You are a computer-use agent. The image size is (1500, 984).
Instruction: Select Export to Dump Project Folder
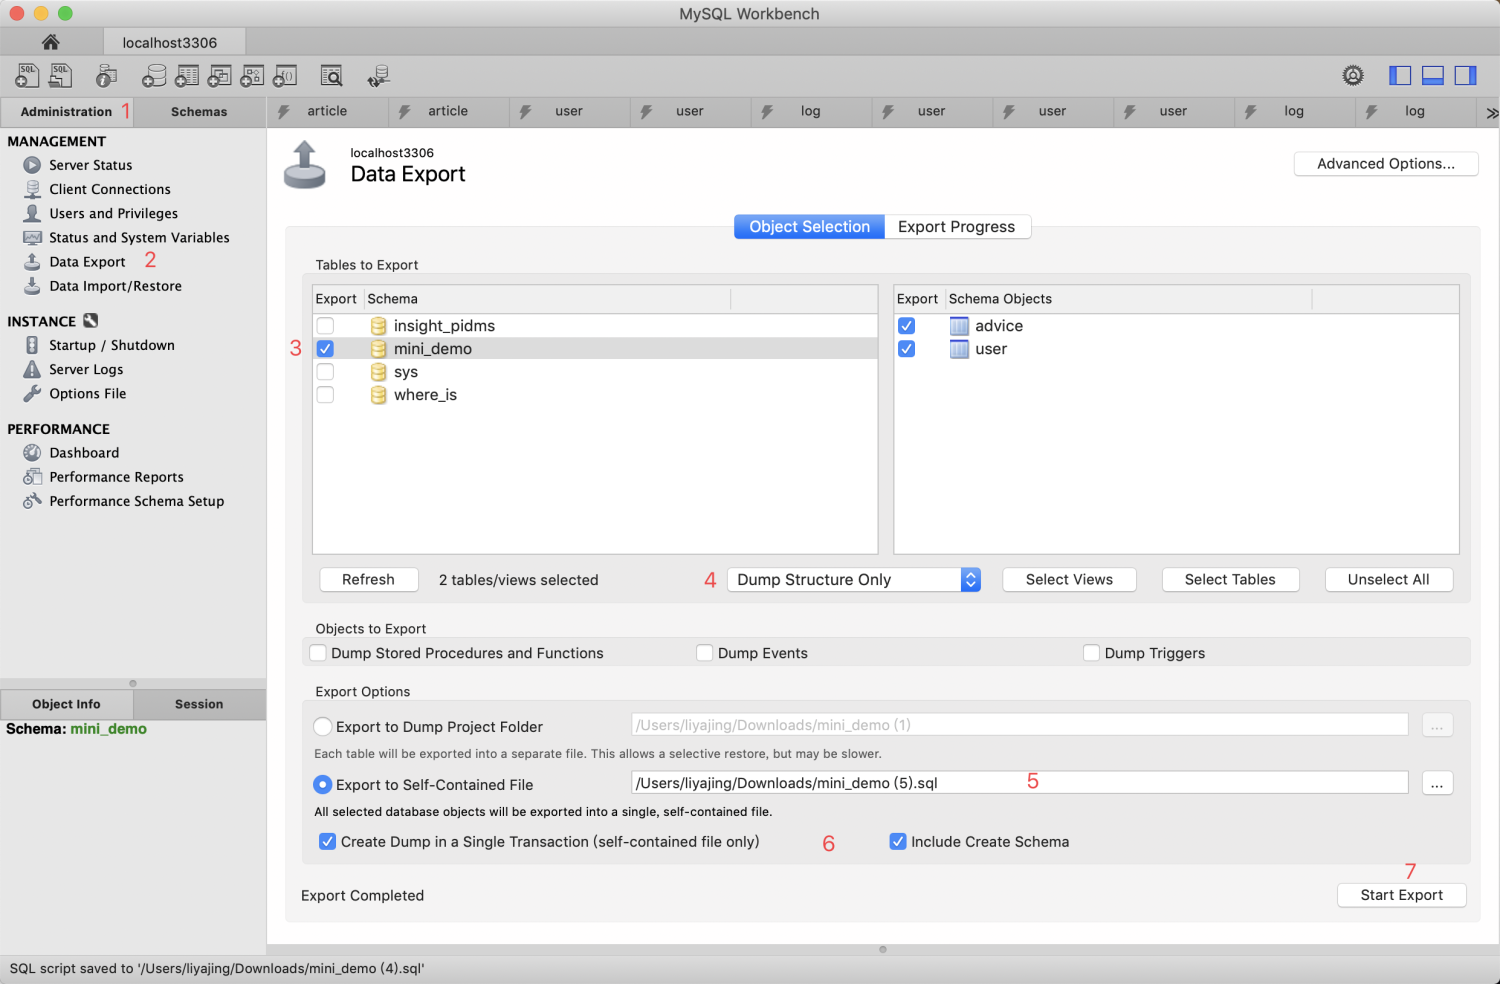[x=323, y=727]
